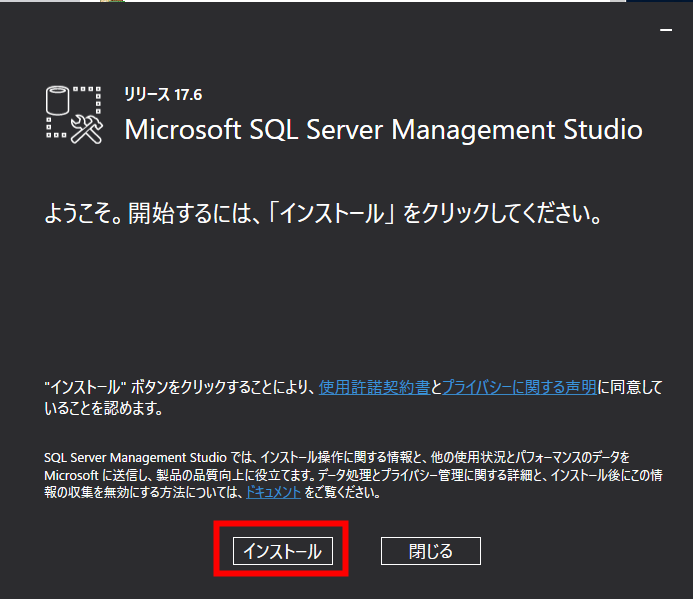
Task: Open the プライバシーに関する声明 link
Action: [519, 387]
